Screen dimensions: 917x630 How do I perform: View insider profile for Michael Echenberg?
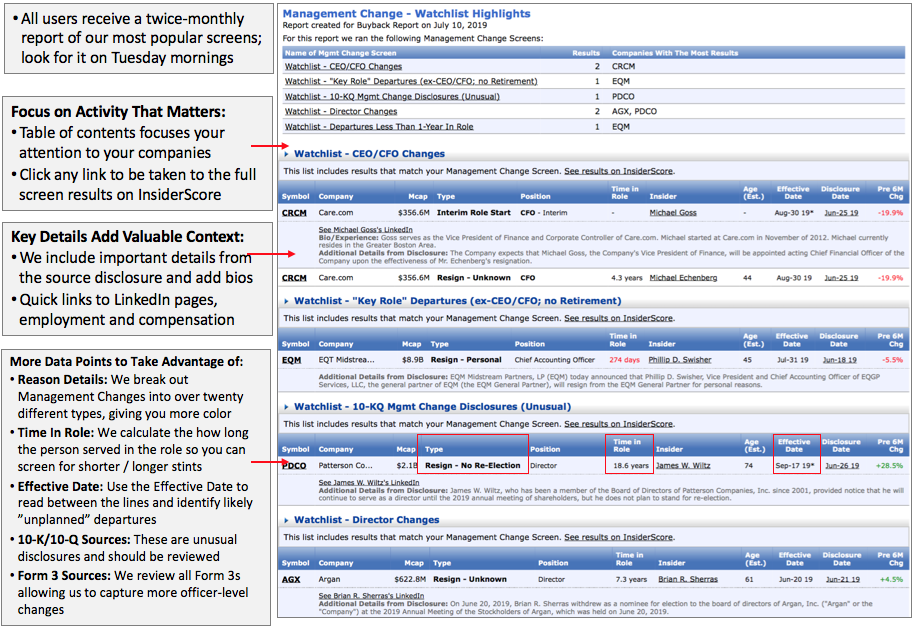click(x=683, y=278)
